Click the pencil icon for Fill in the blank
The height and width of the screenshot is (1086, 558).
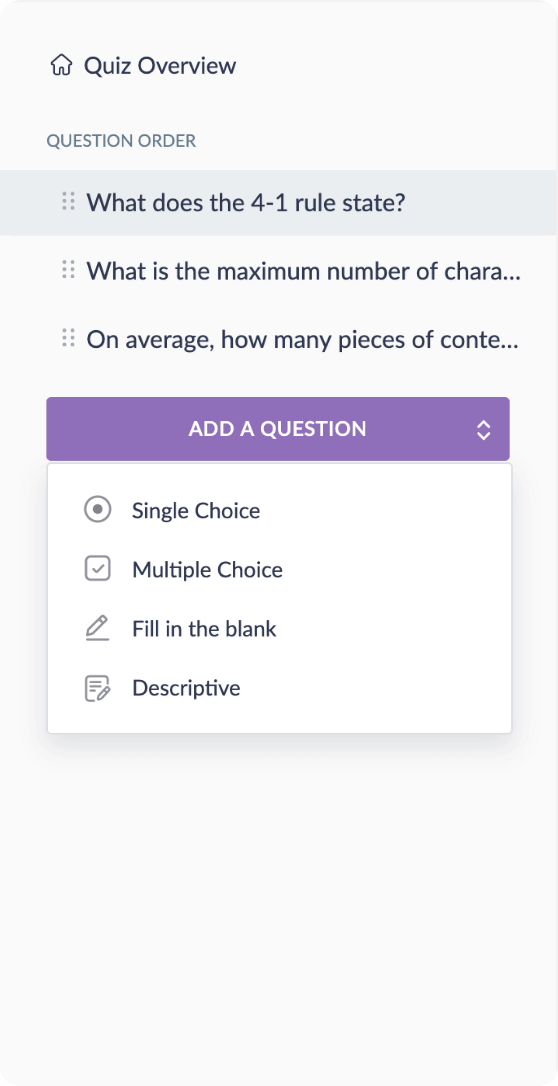[x=98, y=628]
